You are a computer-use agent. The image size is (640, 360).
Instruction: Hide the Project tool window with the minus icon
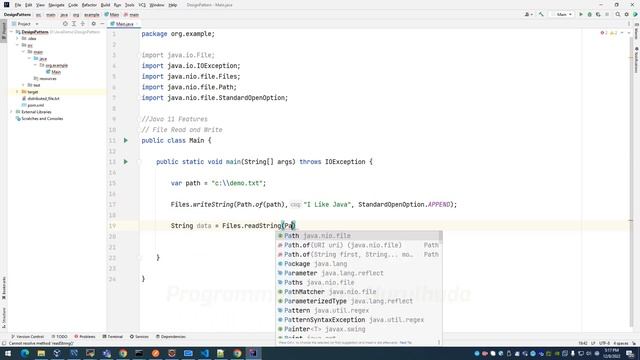[102, 24]
